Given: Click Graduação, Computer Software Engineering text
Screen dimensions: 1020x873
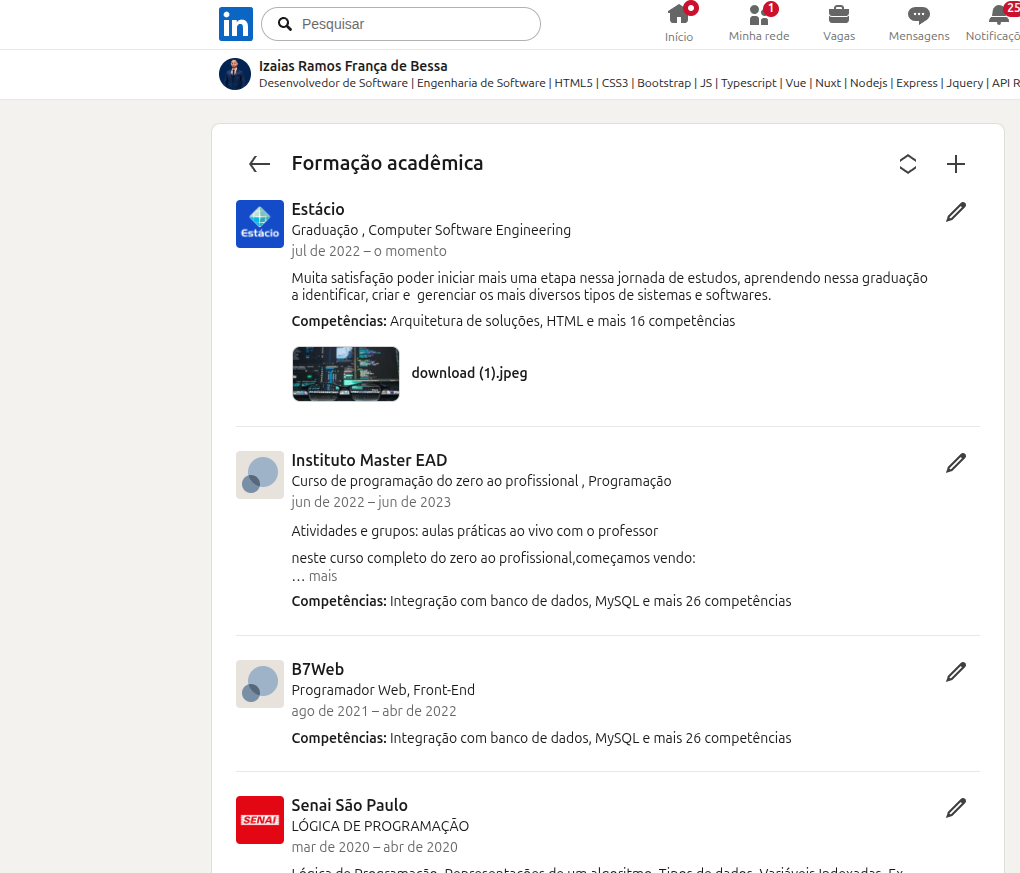Looking at the screenshot, I should point(431,230).
